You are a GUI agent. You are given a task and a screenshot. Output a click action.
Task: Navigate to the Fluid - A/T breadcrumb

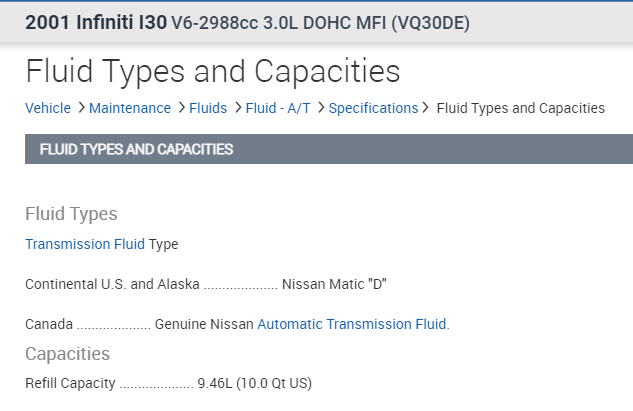[280, 108]
